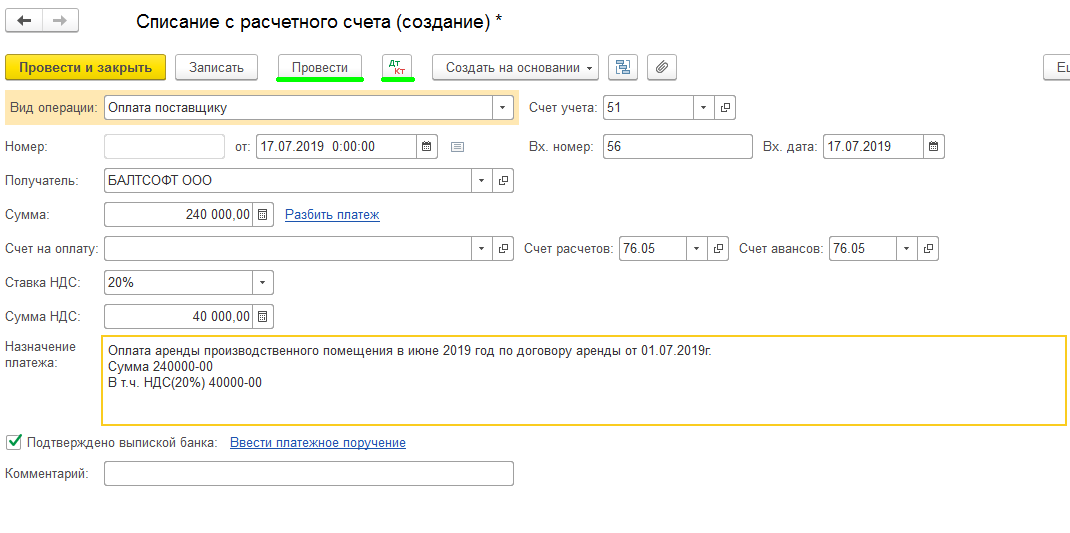Screen dimensions: 1070x533
Task: Open calculator for Сумма НДС field
Action: (x=263, y=317)
